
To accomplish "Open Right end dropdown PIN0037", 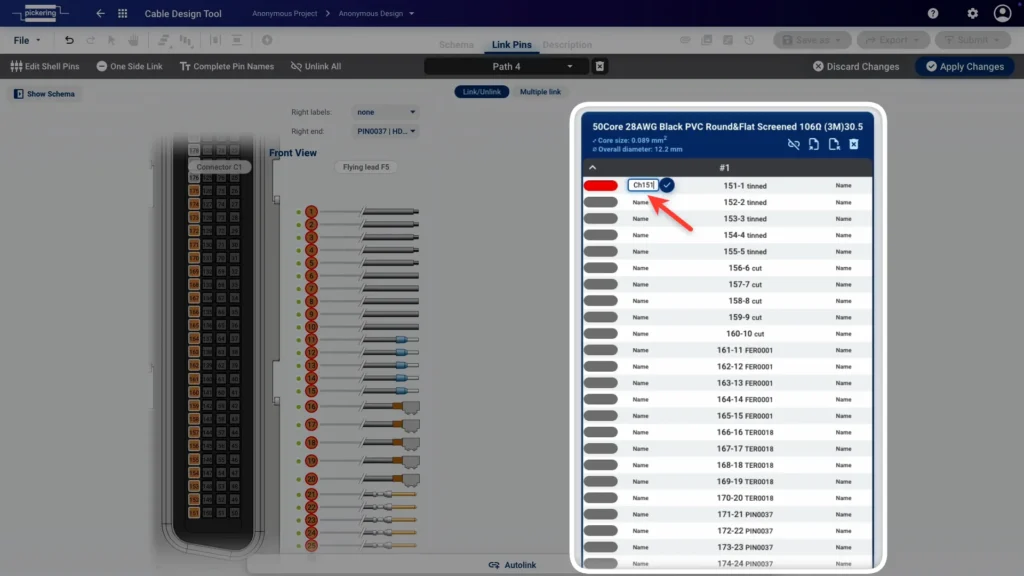I will (x=385, y=131).
